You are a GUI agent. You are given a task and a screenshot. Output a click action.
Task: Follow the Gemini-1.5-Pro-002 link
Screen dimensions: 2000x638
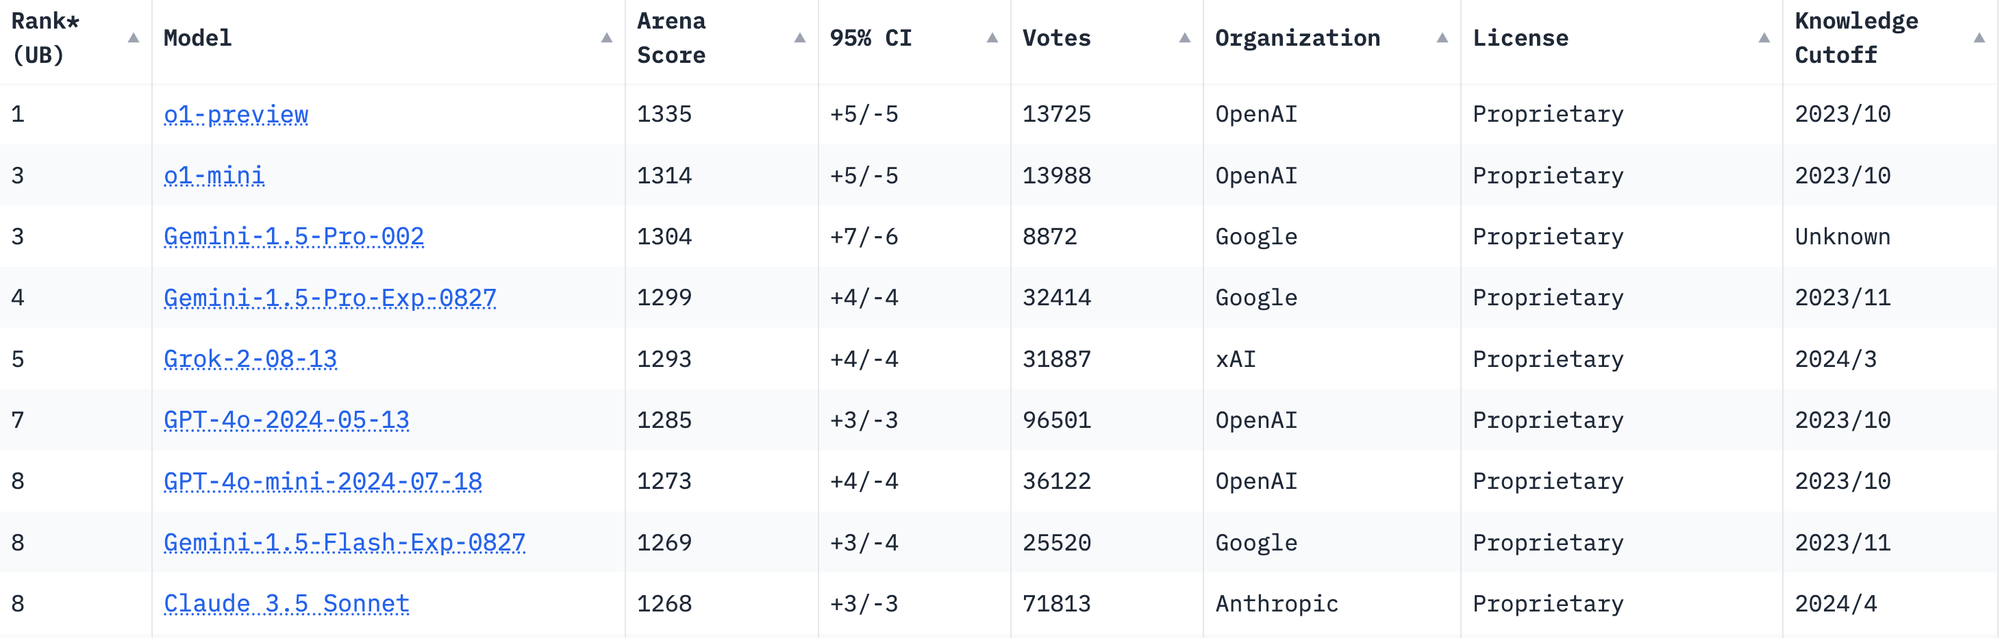294,237
